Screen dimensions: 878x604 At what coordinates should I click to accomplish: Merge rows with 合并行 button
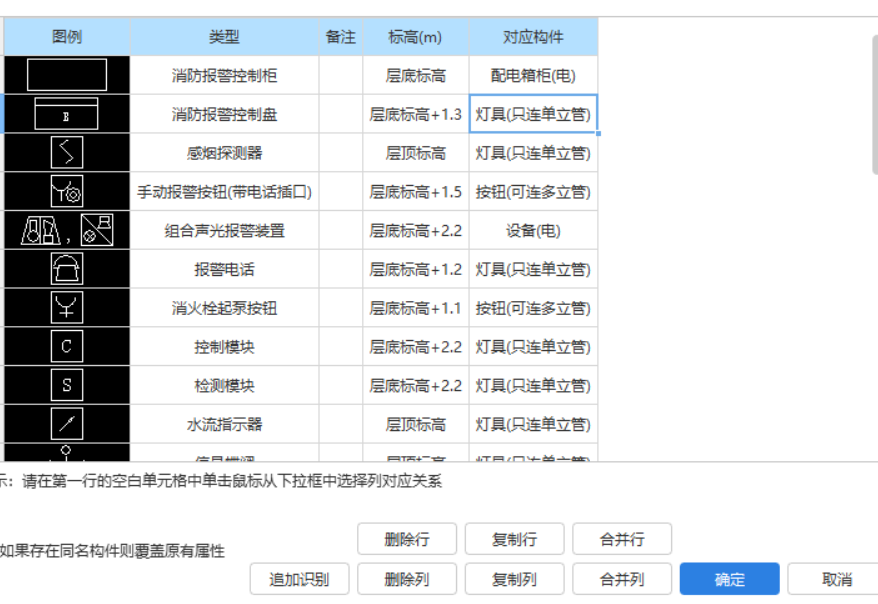[622, 539]
